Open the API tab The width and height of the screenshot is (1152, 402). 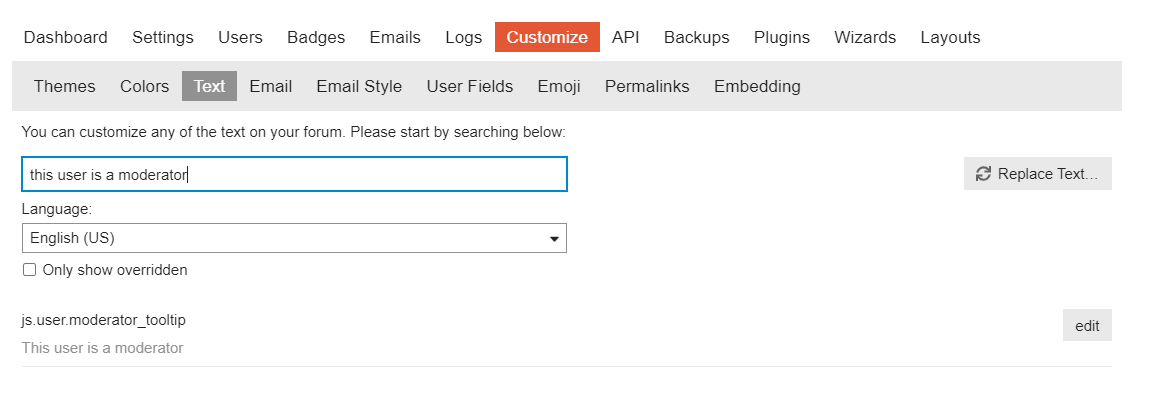626,37
